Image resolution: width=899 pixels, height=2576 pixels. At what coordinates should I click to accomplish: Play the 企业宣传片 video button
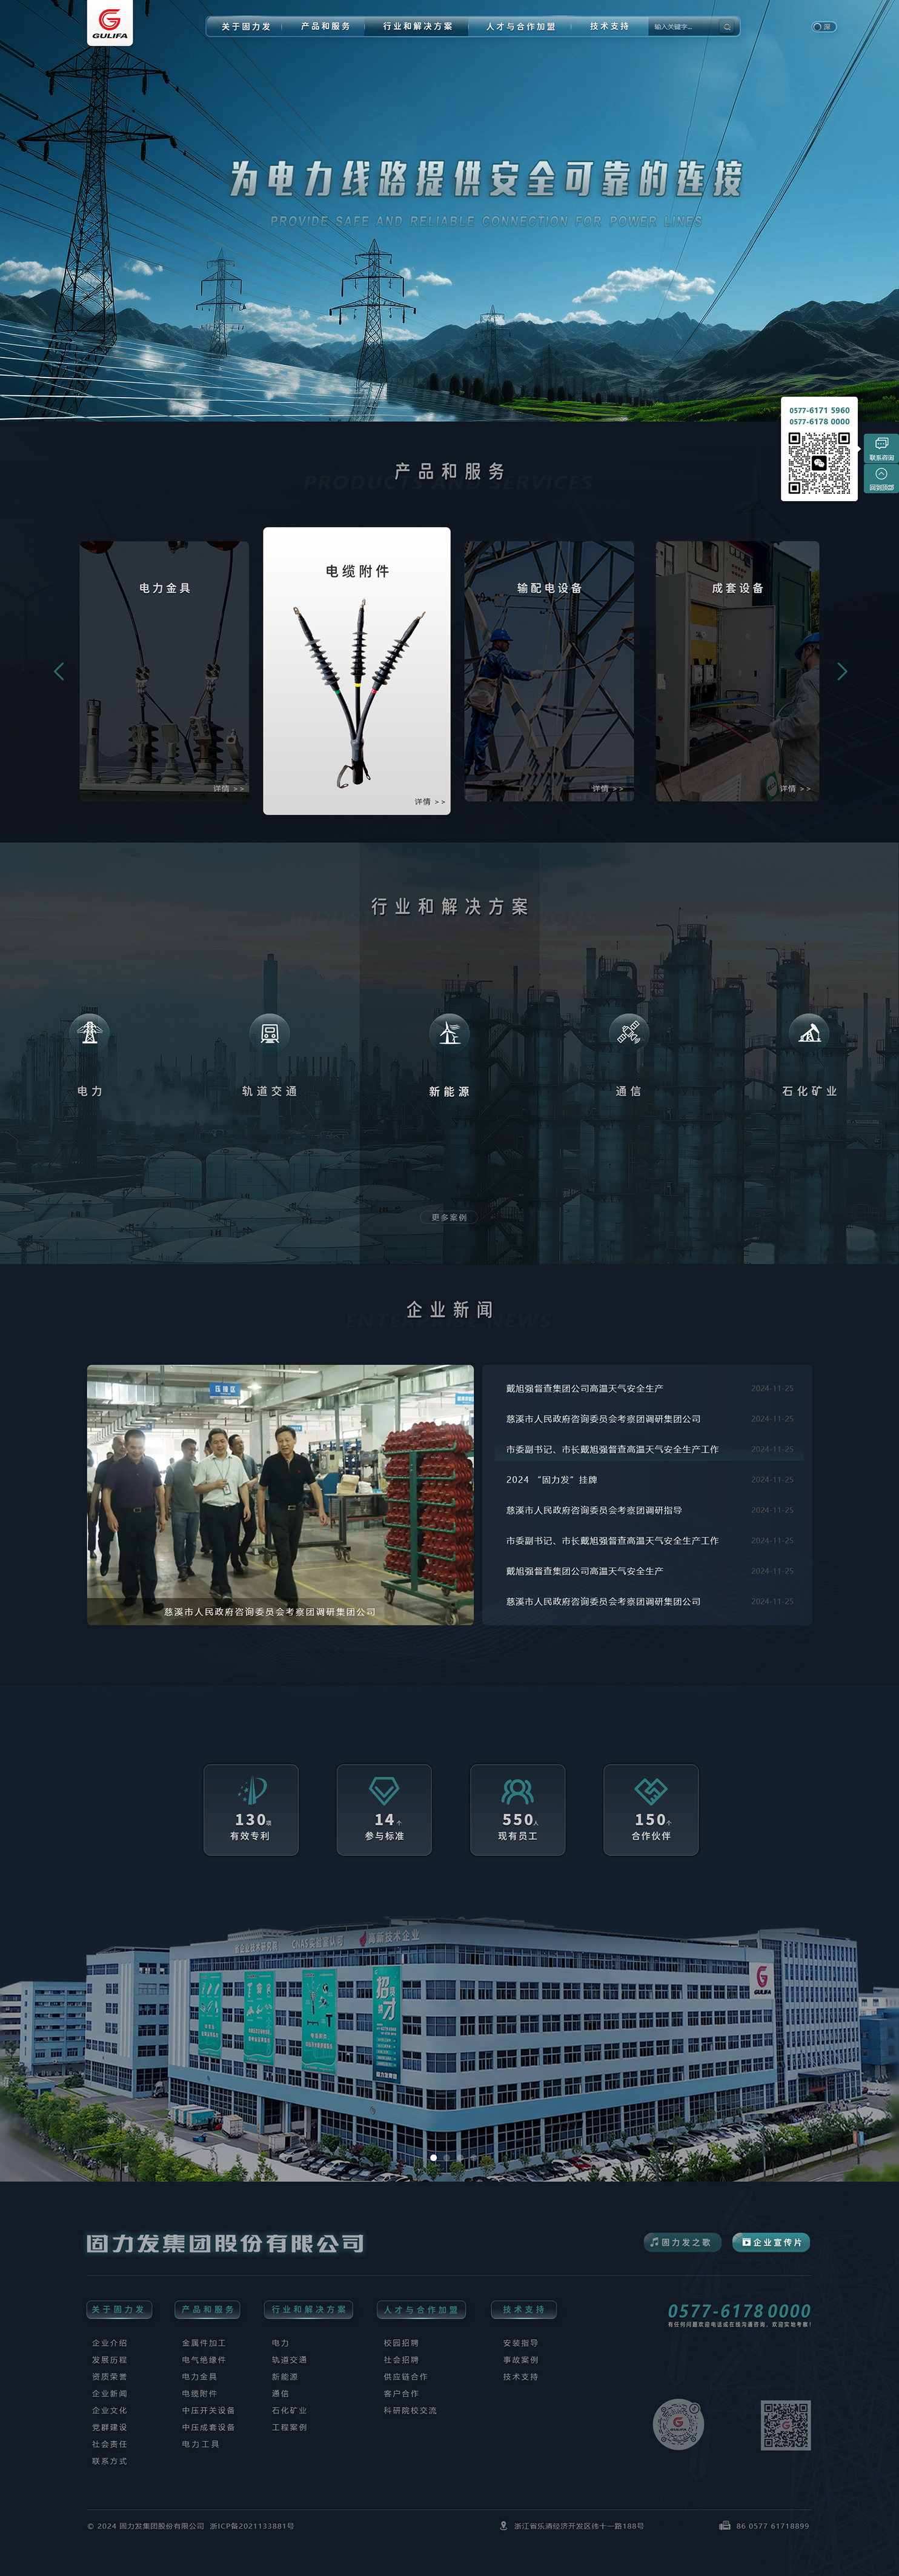771,2242
